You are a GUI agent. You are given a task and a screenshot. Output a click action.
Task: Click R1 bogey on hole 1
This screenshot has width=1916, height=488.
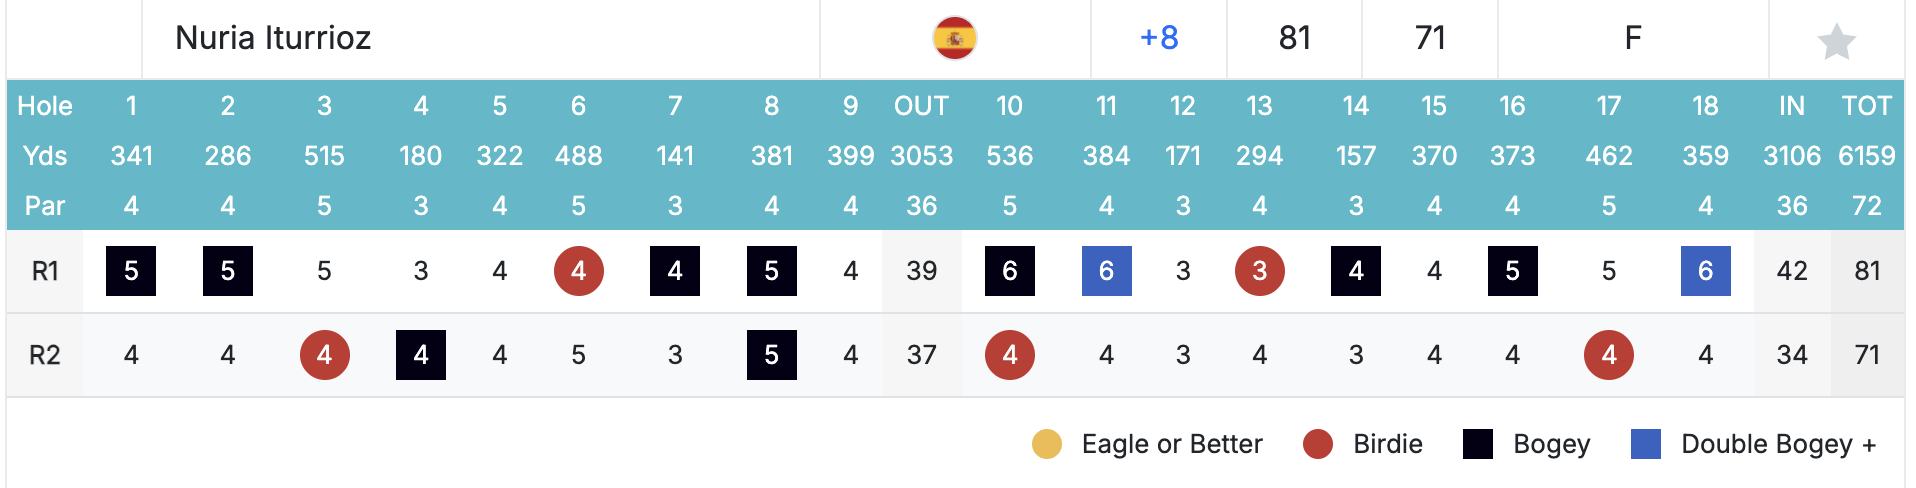[131, 271]
